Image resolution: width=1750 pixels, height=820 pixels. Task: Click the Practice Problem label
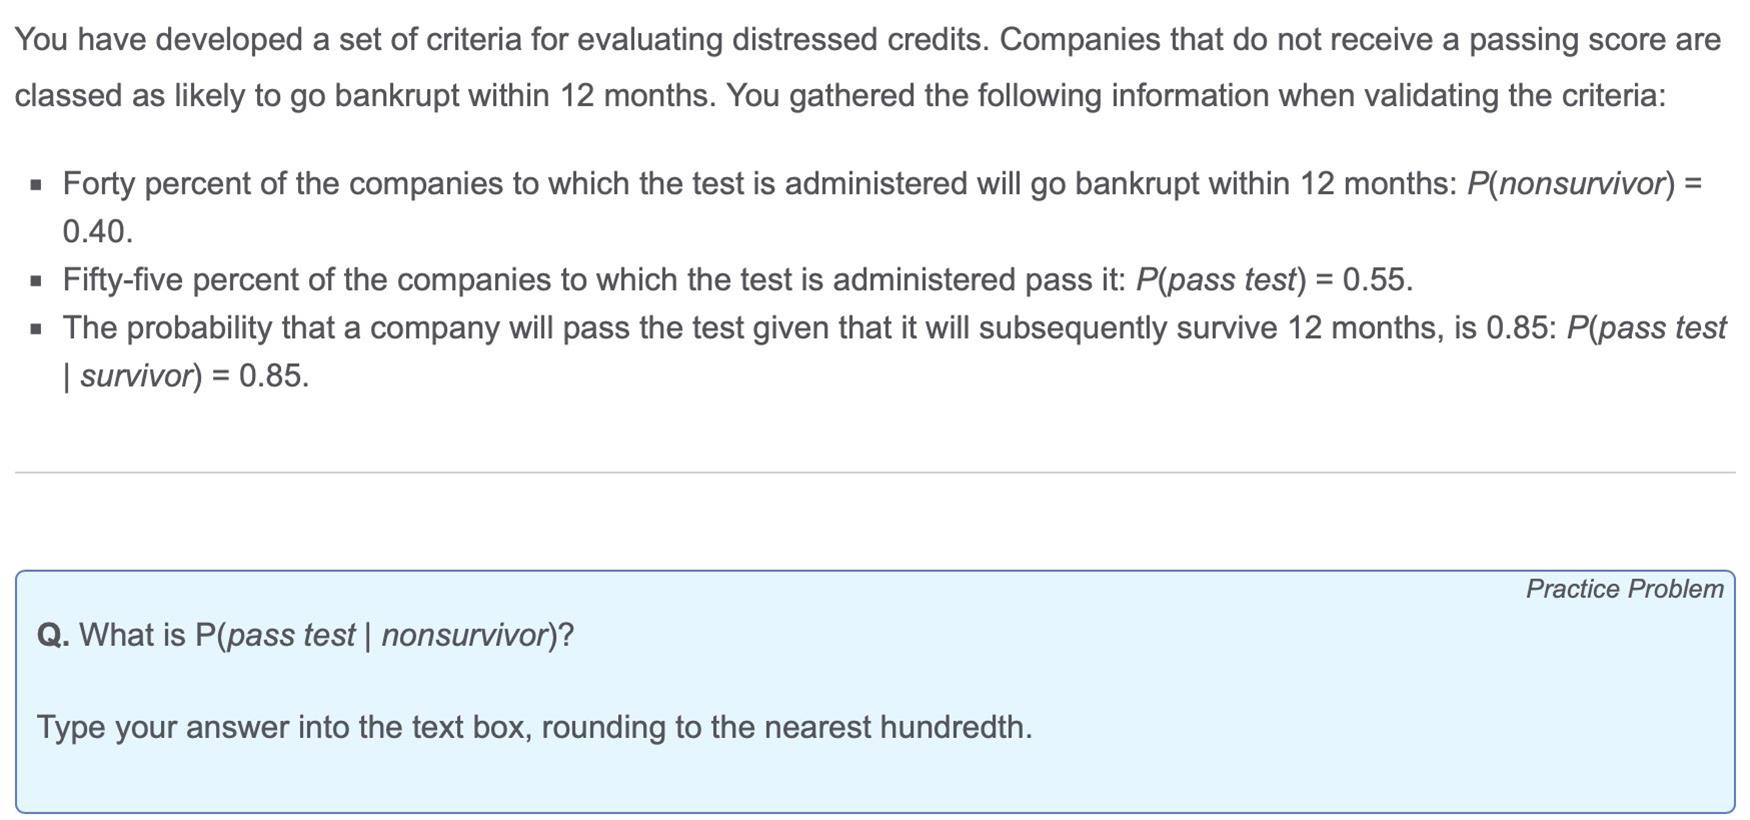(1624, 589)
